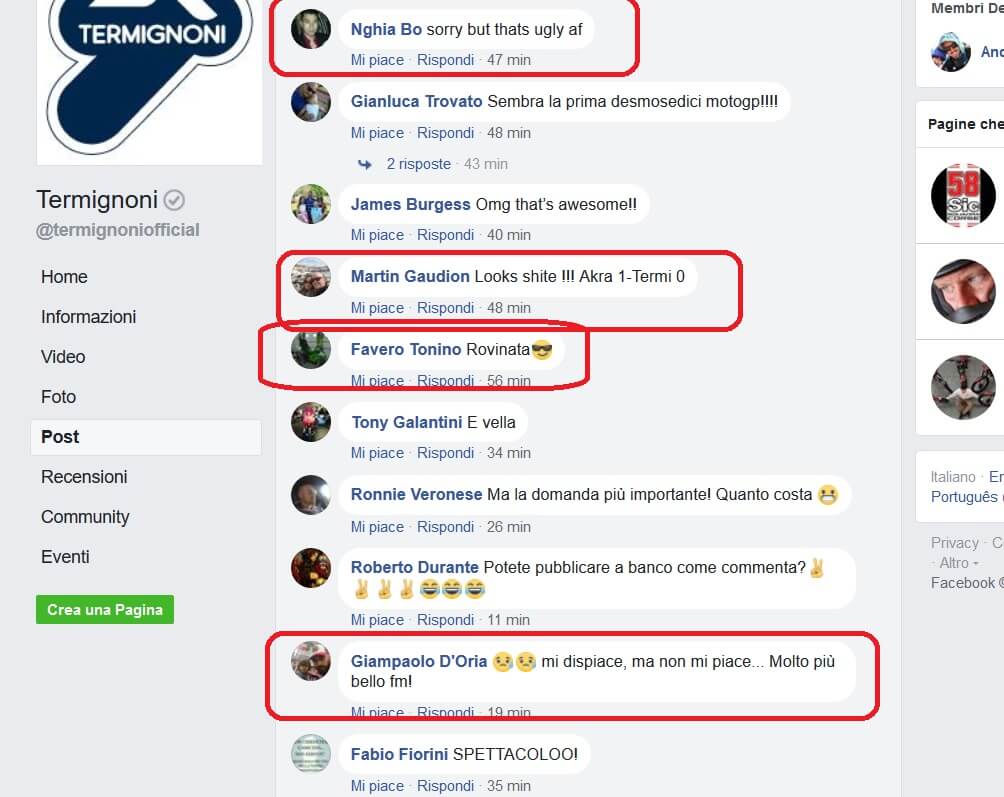1004x797 pixels.
Task: Open the Altro footer dropdown
Action: 959,563
